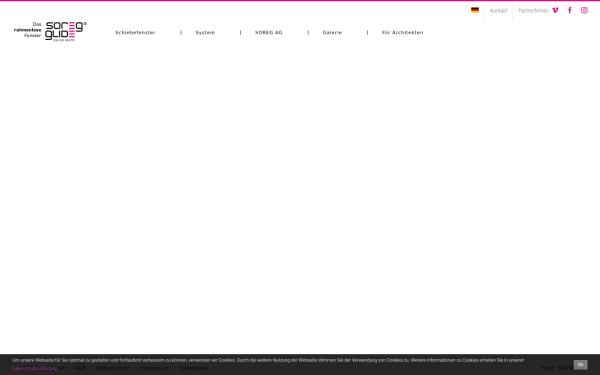600x375 pixels.
Task: Open the Schiebefenster menu
Action: (x=135, y=33)
